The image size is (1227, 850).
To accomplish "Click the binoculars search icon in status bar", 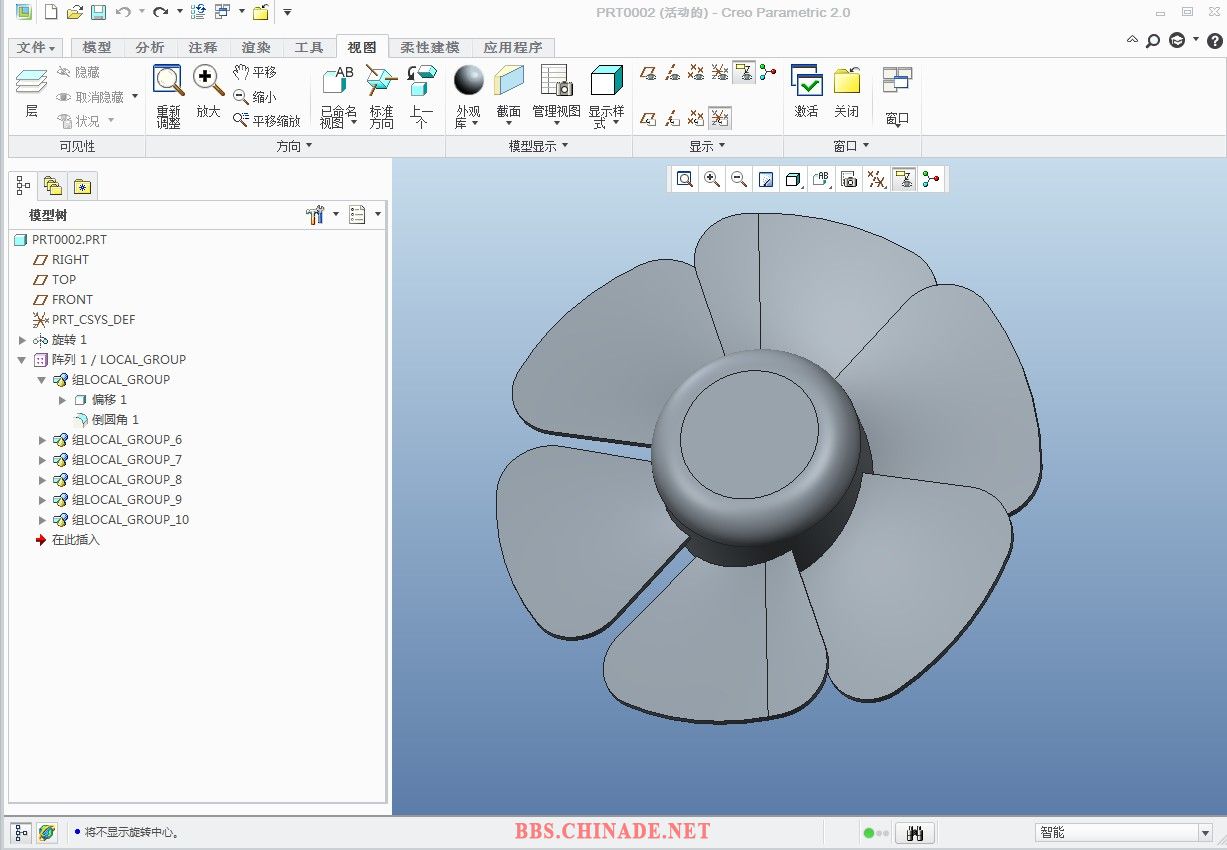I will click(914, 833).
